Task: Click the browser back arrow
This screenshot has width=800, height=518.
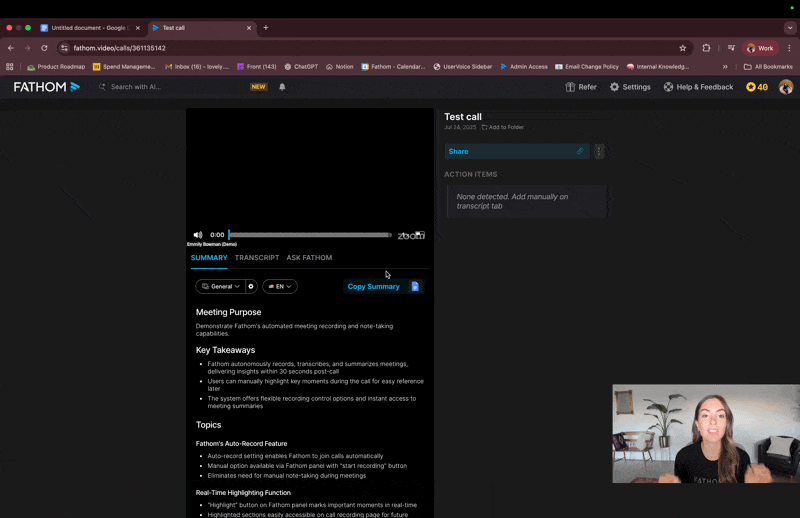Action: [x=11, y=48]
